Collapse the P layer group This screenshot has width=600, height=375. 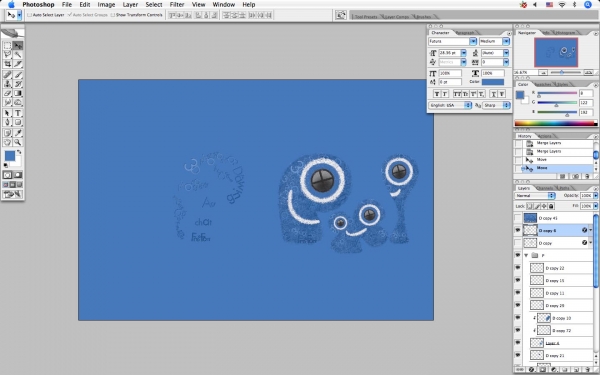coord(526,255)
